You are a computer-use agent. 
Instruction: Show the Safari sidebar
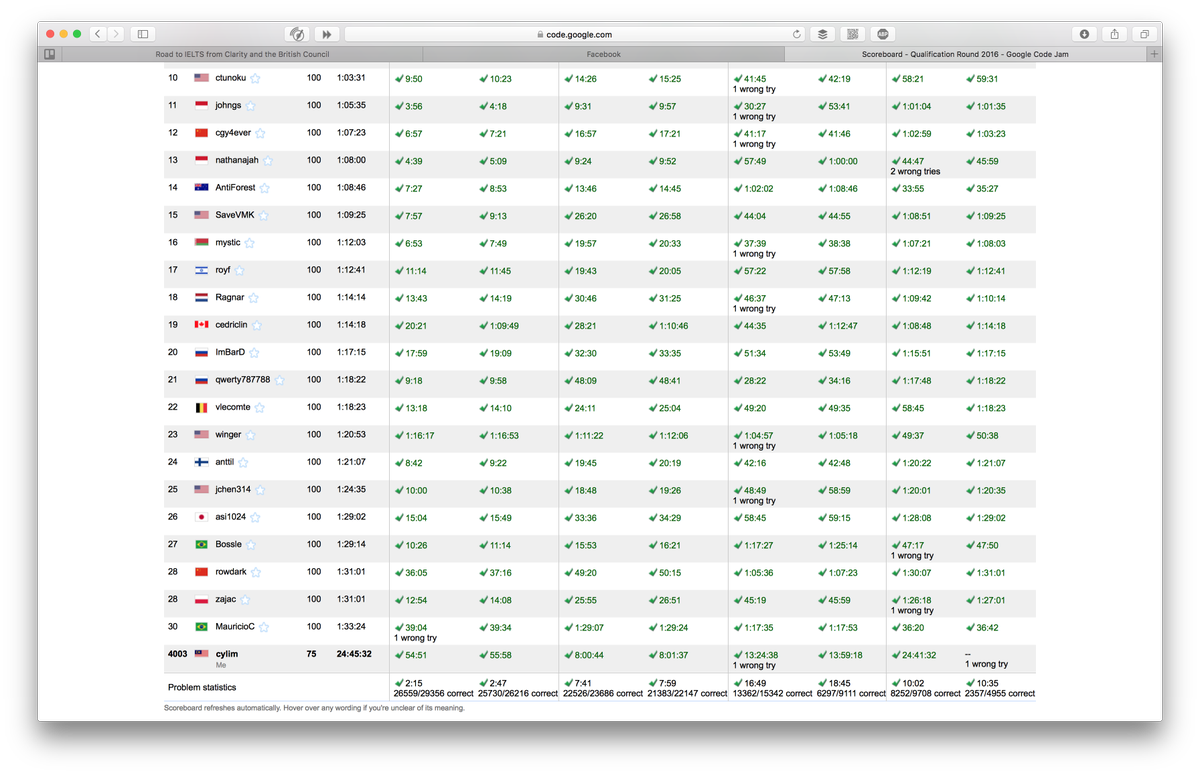tap(143, 34)
